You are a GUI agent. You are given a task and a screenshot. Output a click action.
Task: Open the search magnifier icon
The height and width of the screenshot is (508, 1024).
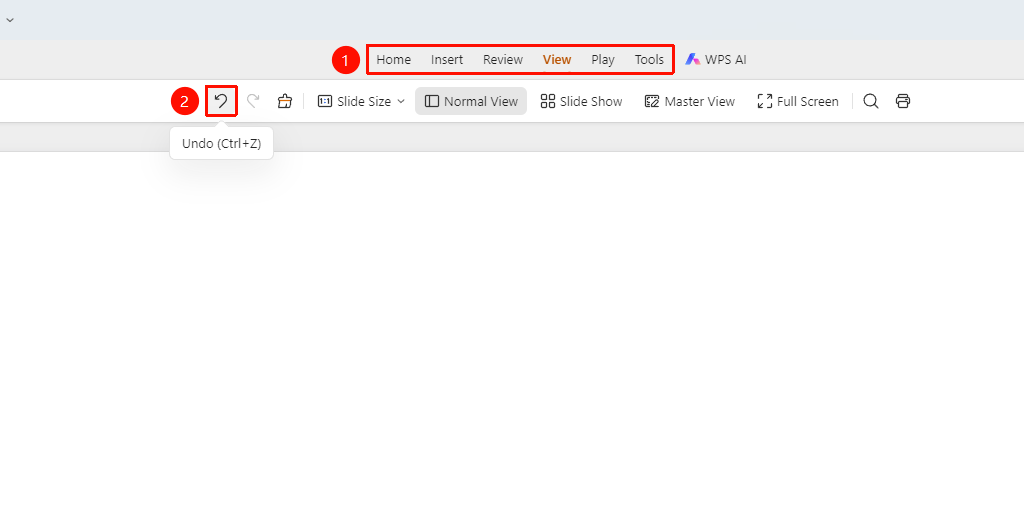coord(871,101)
